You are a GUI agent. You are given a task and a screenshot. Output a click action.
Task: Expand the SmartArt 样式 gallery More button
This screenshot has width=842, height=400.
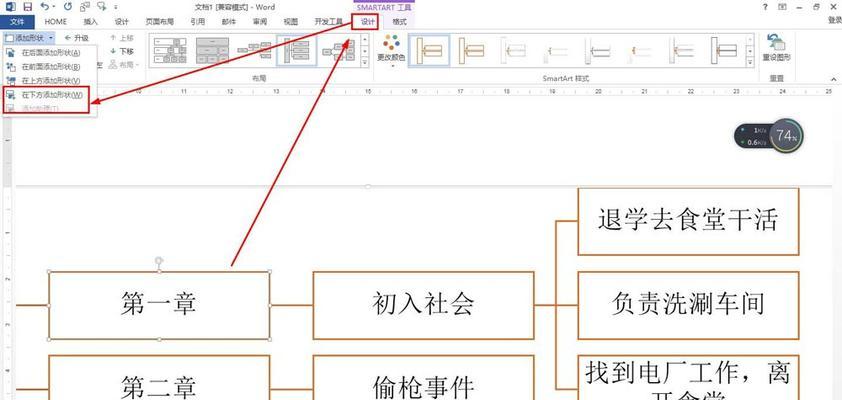(750, 62)
